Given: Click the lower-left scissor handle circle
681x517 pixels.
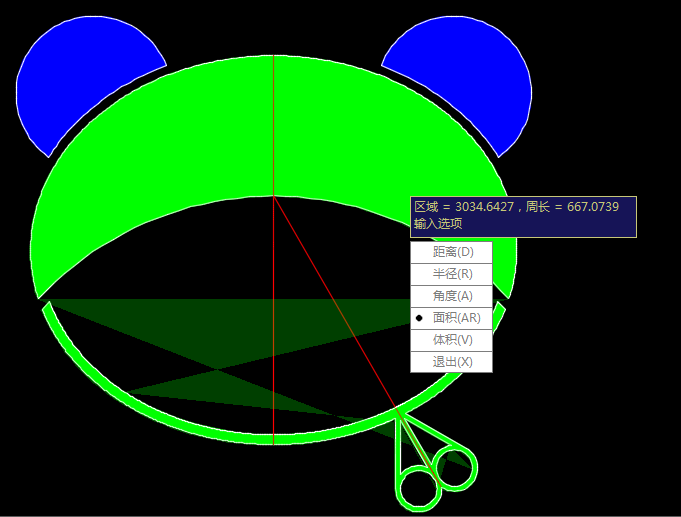Looking at the screenshot, I should click(x=418, y=489).
